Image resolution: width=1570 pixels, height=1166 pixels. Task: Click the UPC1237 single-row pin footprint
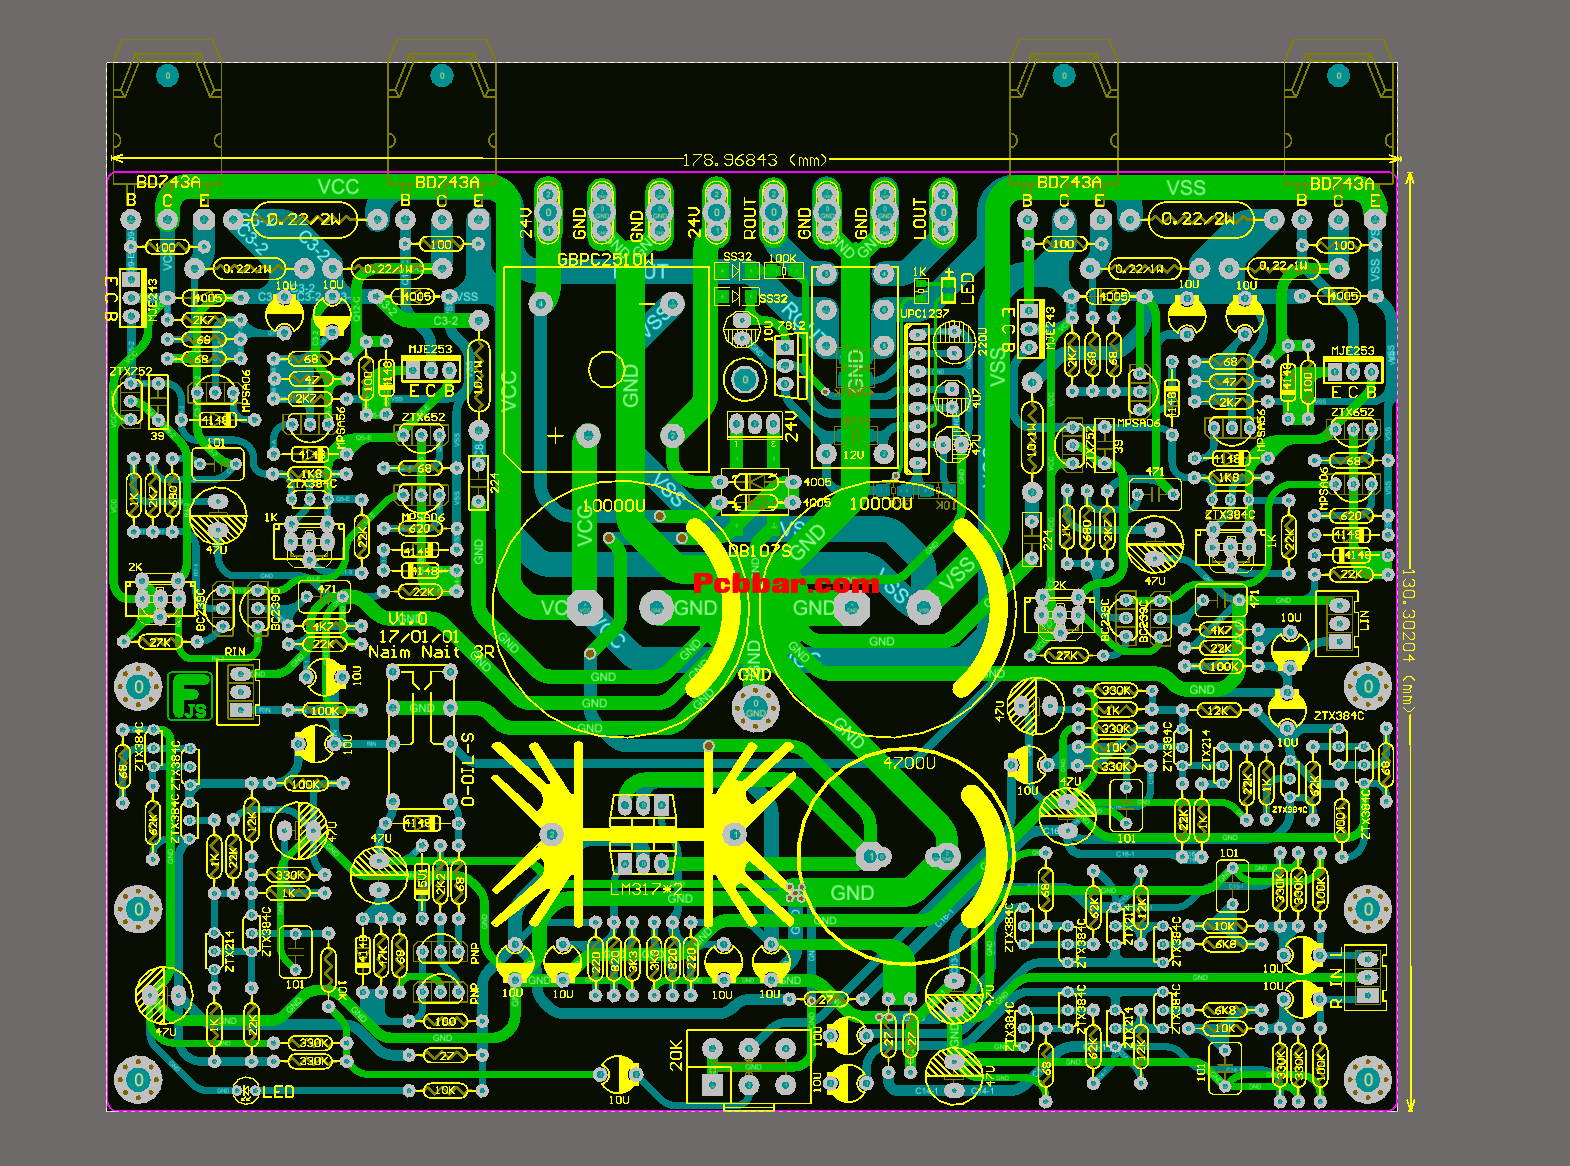point(917,400)
